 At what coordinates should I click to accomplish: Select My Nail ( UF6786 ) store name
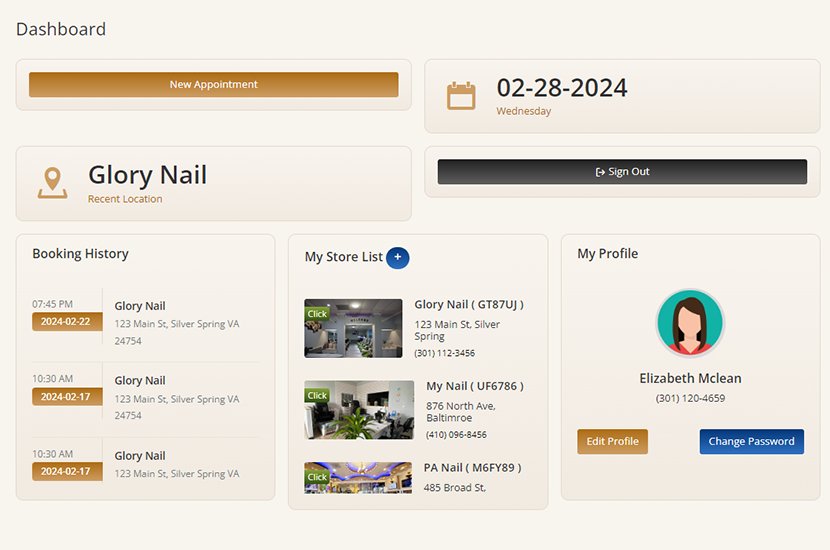[x=475, y=386]
